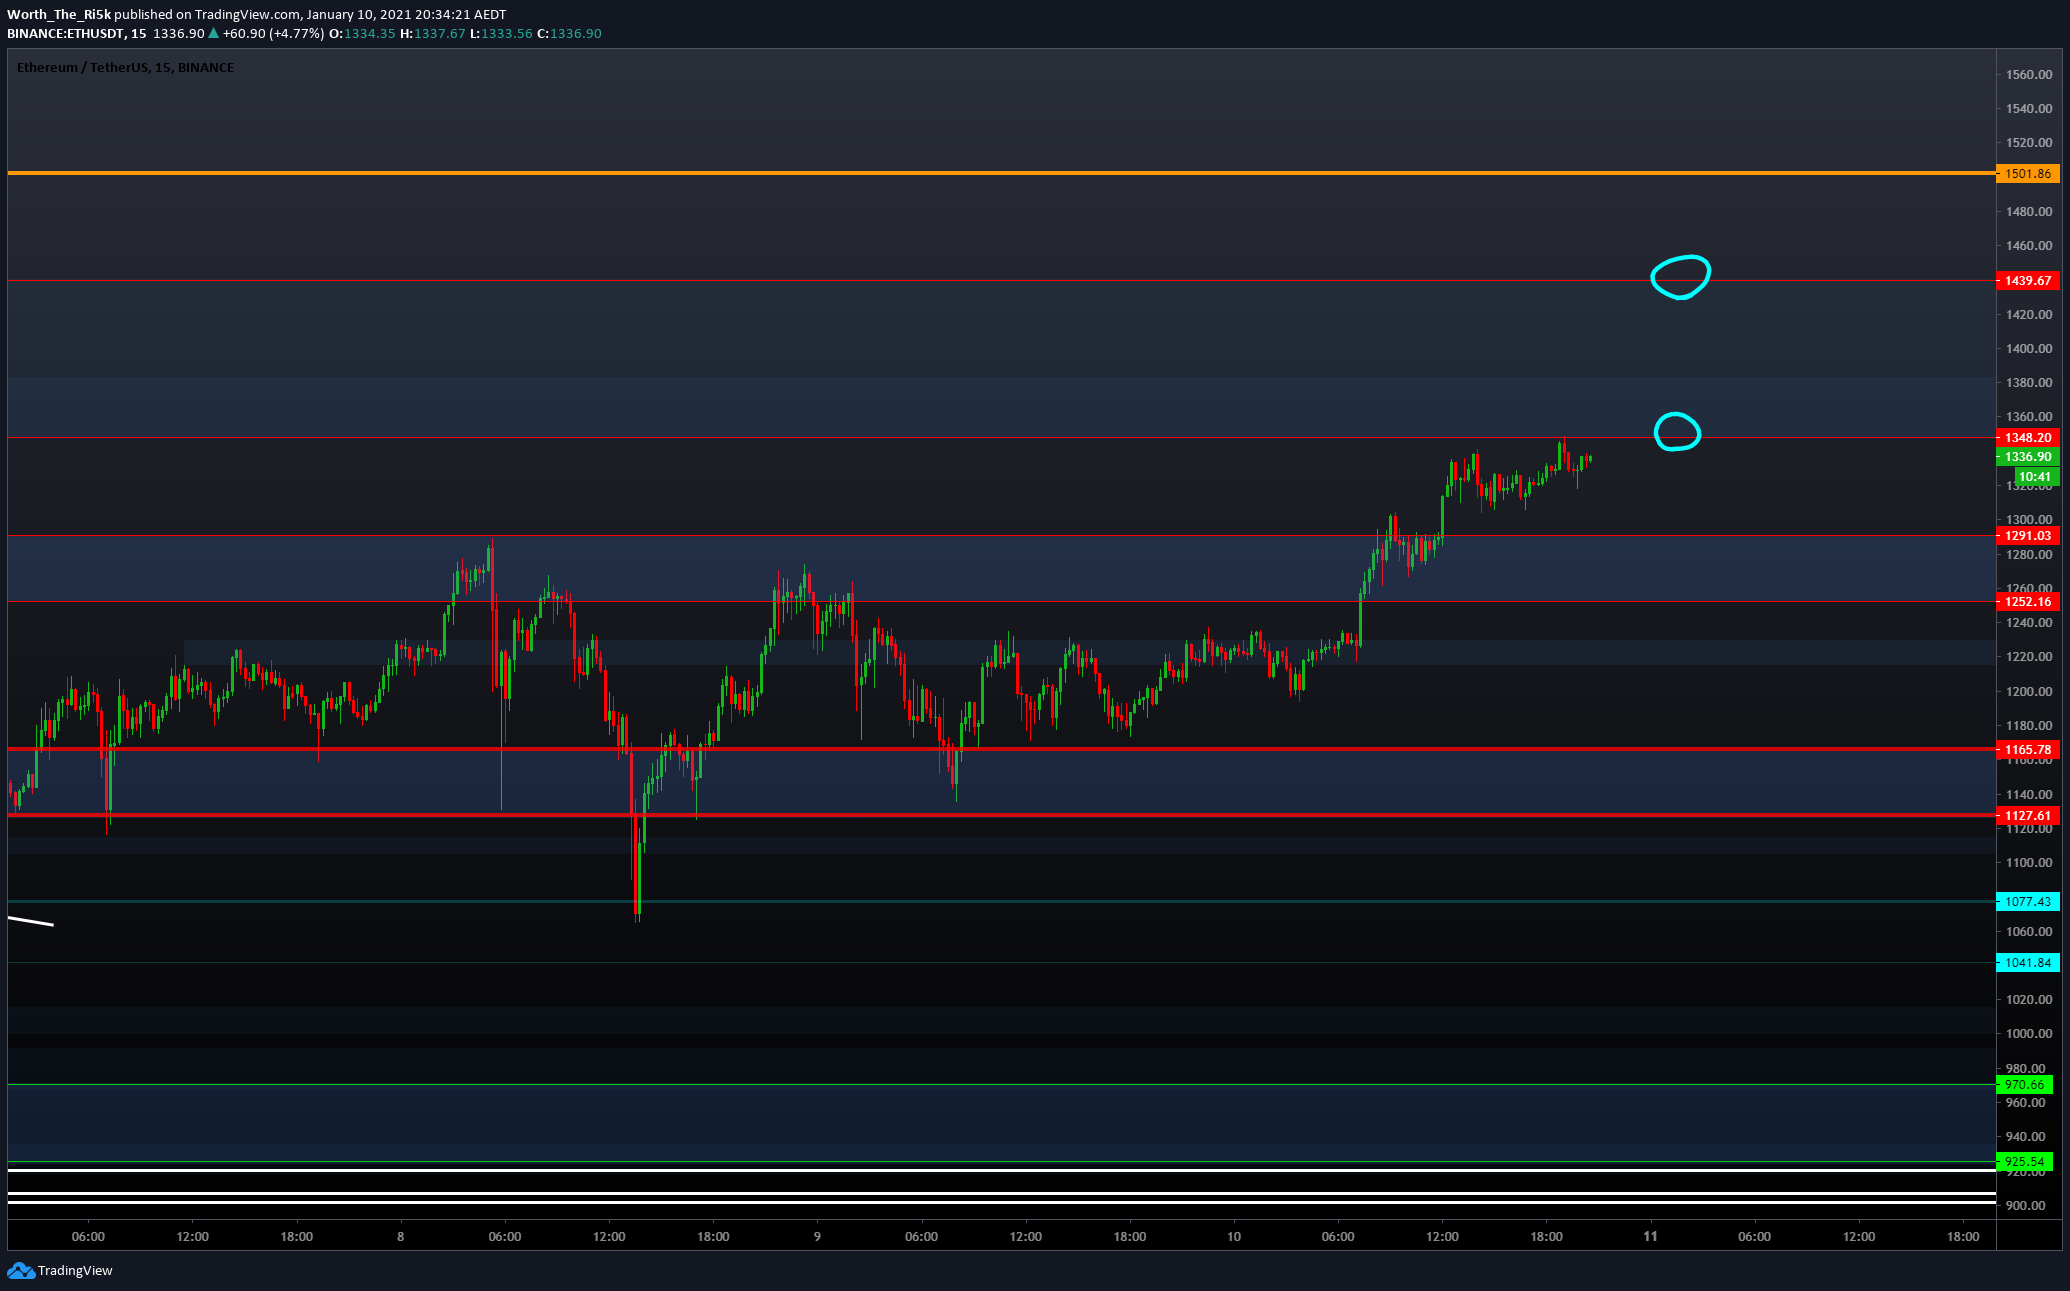Screen dimensions: 2070x1291
Task: Click the TradingView wordmark link
Action: 75,1270
